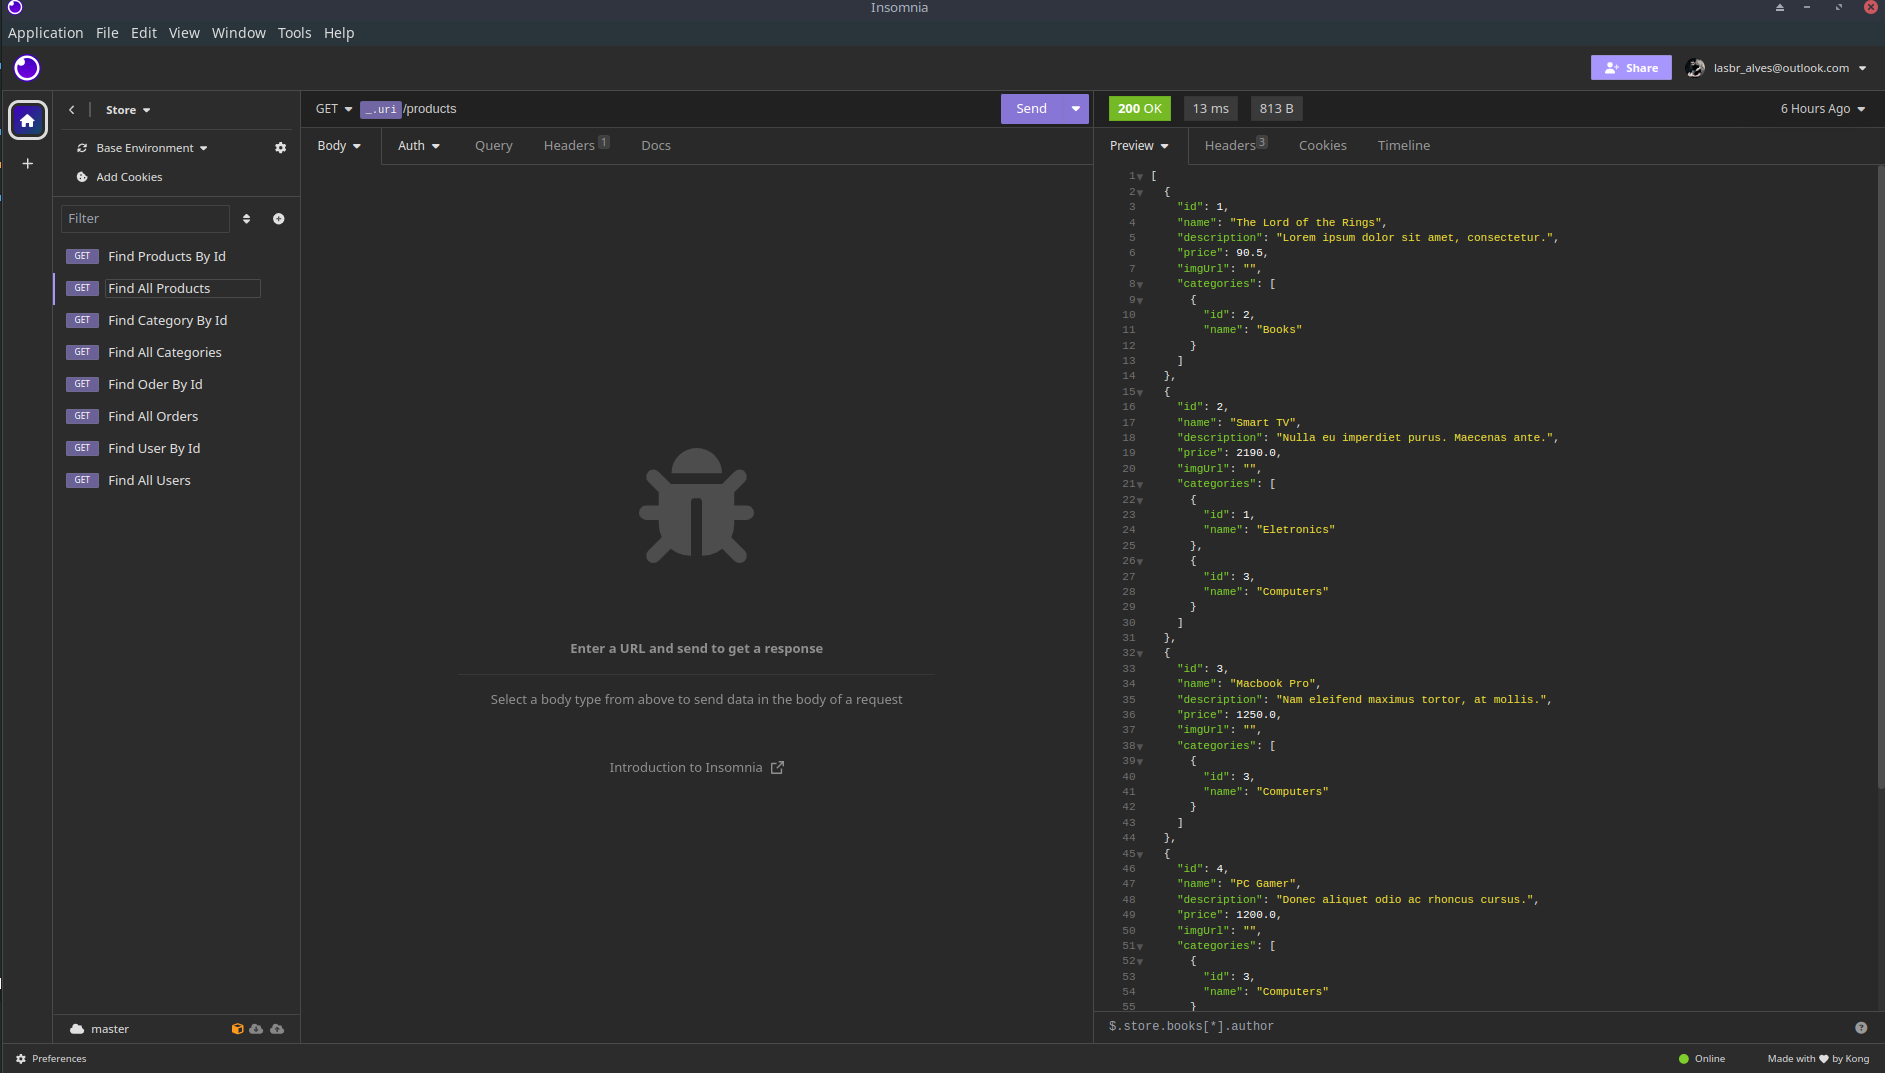The width and height of the screenshot is (1885, 1073).
Task: Click the Online status indicator
Action: (x=1702, y=1059)
